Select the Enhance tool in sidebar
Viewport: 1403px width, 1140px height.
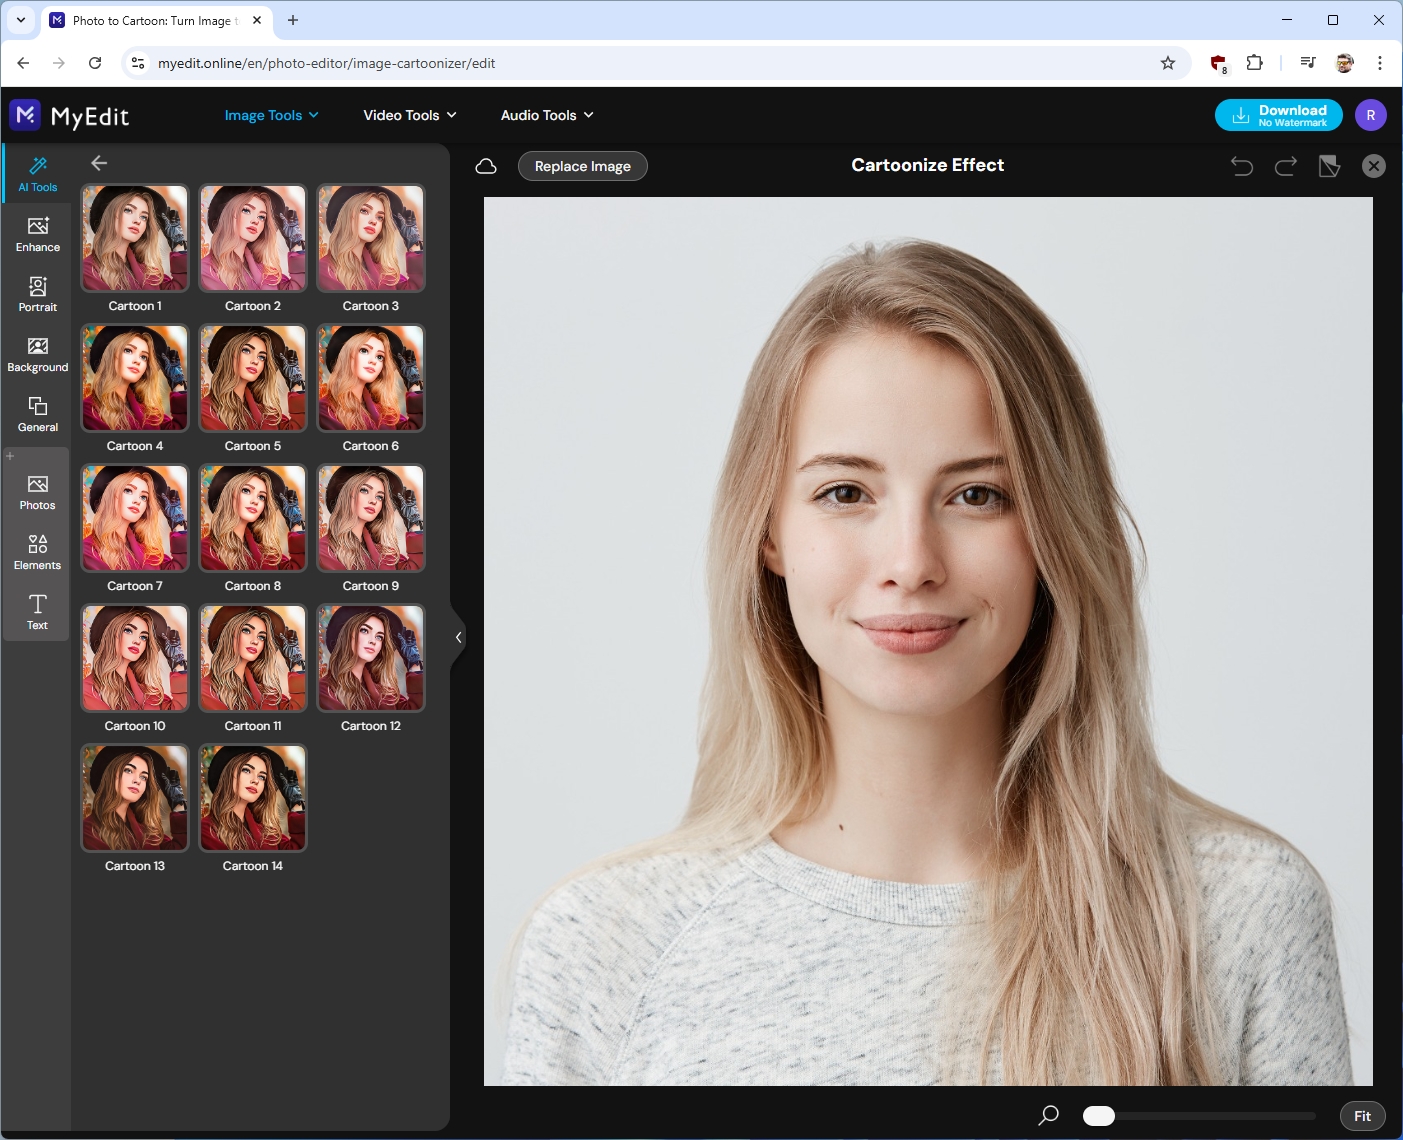point(38,234)
